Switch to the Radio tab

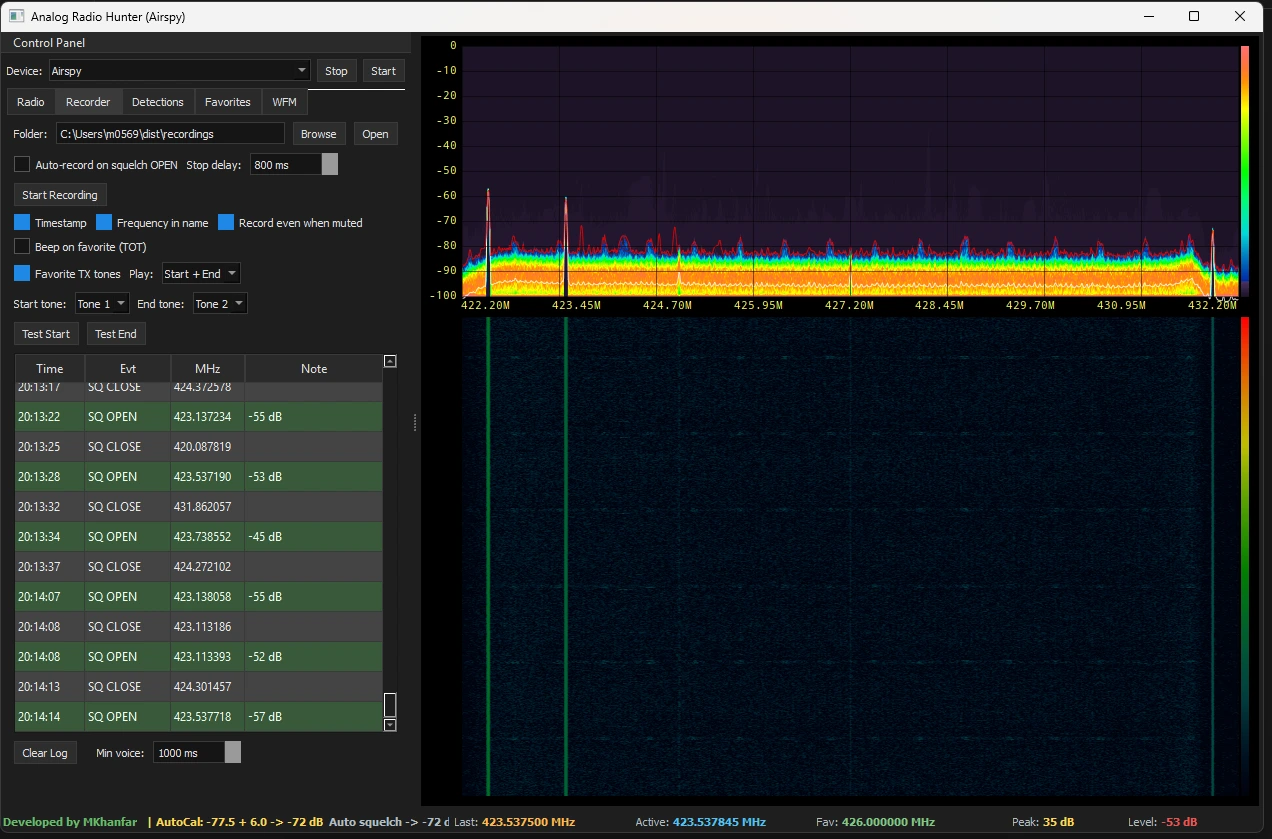click(x=30, y=101)
